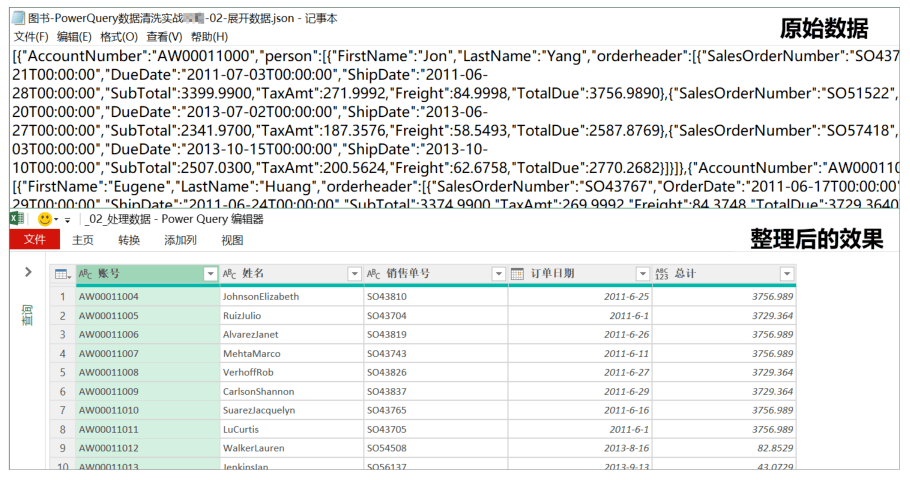Select order number SO43704
The height and width of the screenshot is (480, 910).
click(x=435, y=316)
